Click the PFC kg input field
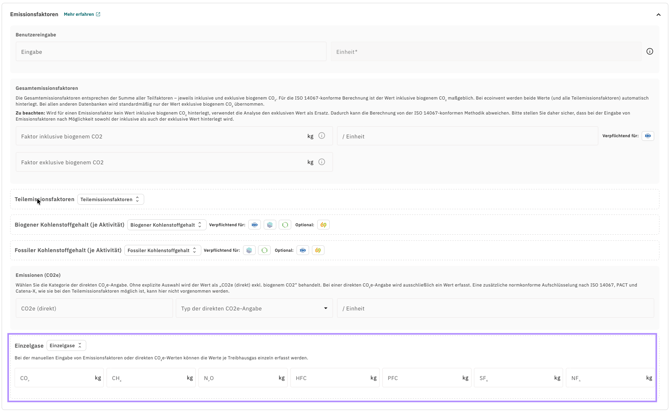Viewport: 670px width, 412px height. coord(426,378)
